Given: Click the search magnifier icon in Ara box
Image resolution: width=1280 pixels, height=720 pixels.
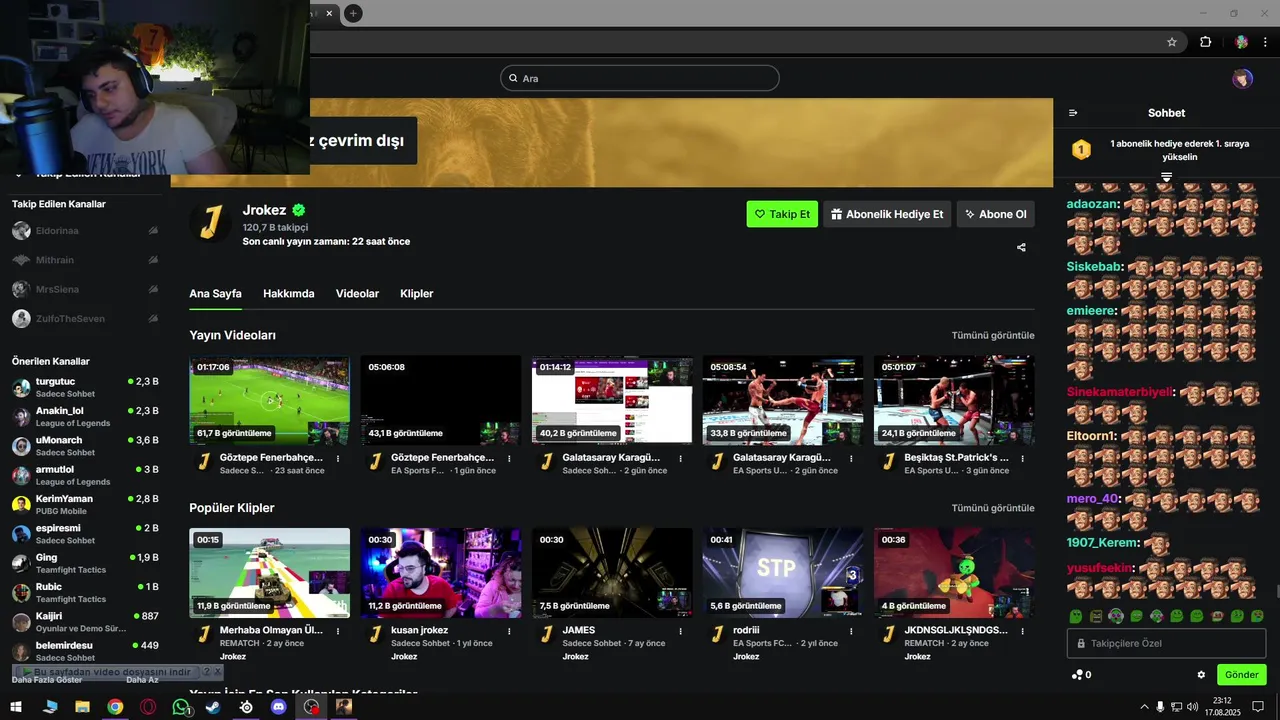Looking at the screenshot, I should coord(513,78).
